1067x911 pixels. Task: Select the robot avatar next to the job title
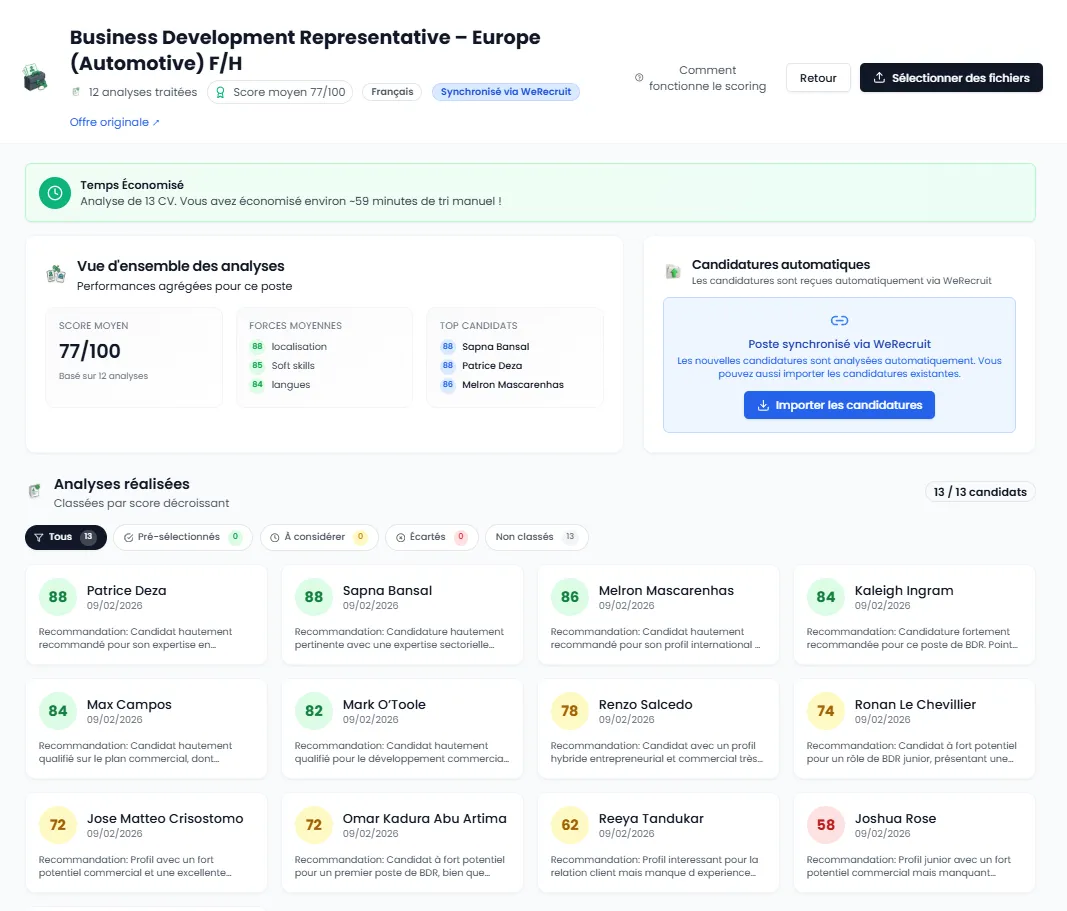[x=36, y=78]
